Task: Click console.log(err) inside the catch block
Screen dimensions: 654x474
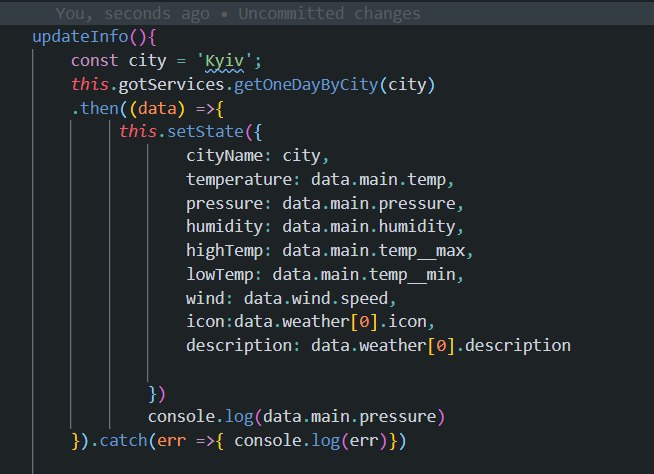Action: (x=311, y=441)
